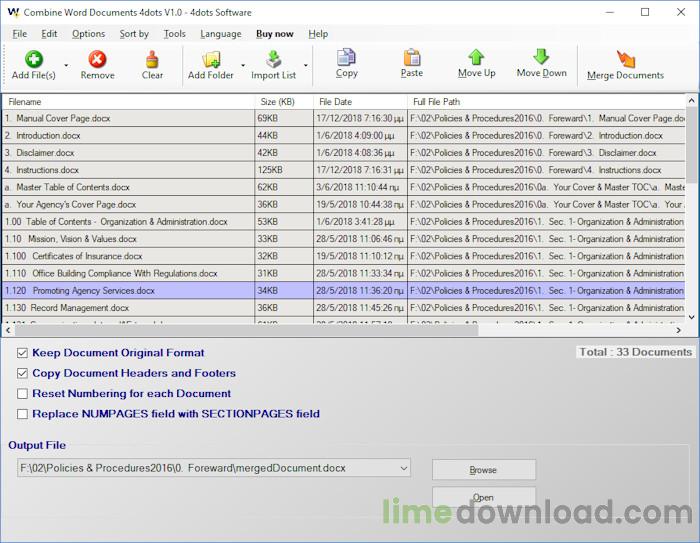The height and width of the screenshot is (543, 700).
Task: Open the Add File(s) dropdown arrow
Action: 66,65
